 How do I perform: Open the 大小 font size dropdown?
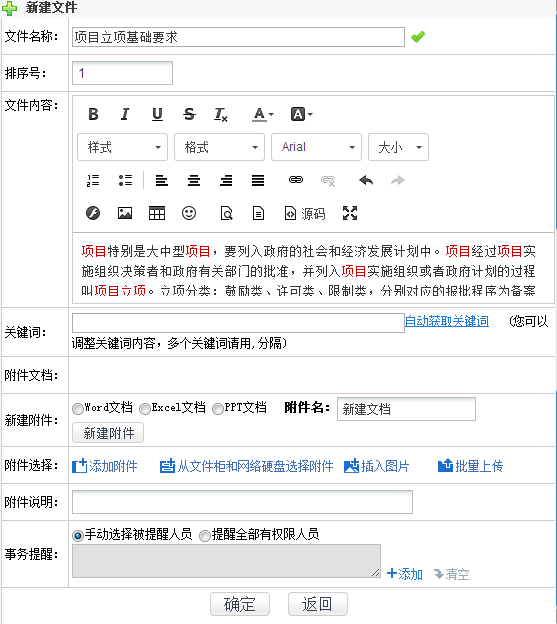pyautogui.click(x=398, y=147)
